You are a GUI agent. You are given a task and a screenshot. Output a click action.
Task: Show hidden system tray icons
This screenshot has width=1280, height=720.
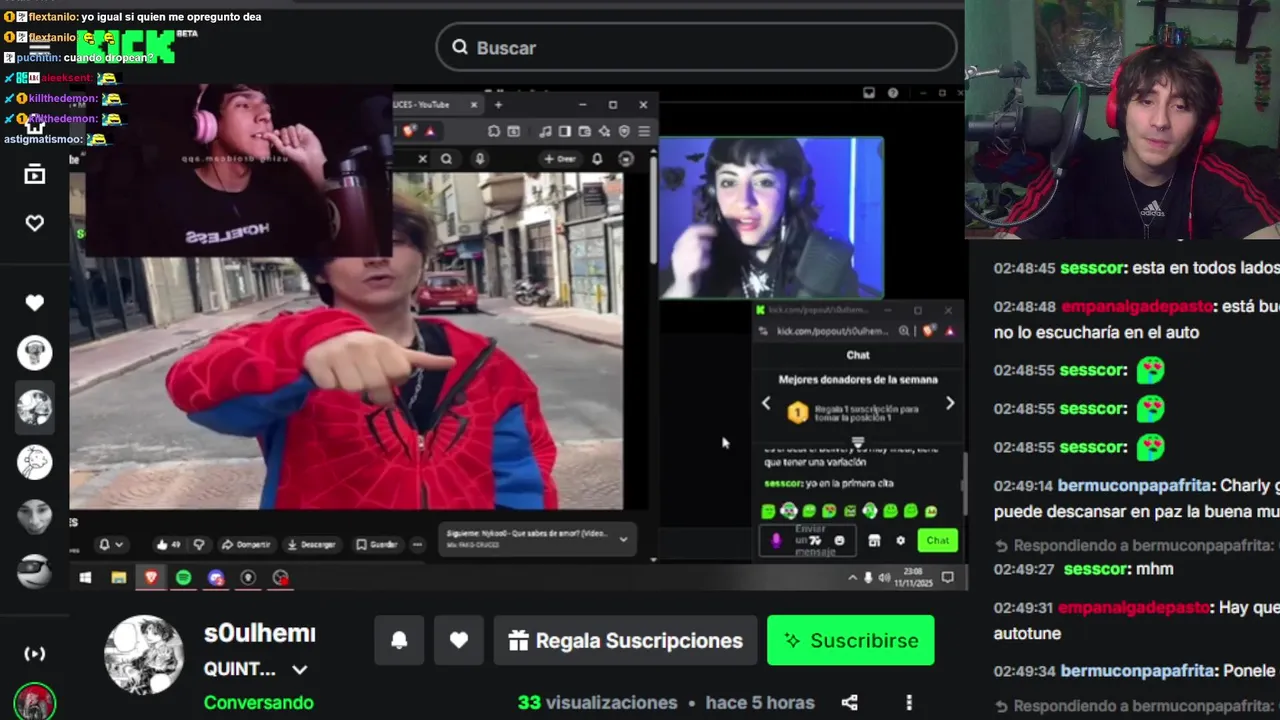tap(852, 577)
